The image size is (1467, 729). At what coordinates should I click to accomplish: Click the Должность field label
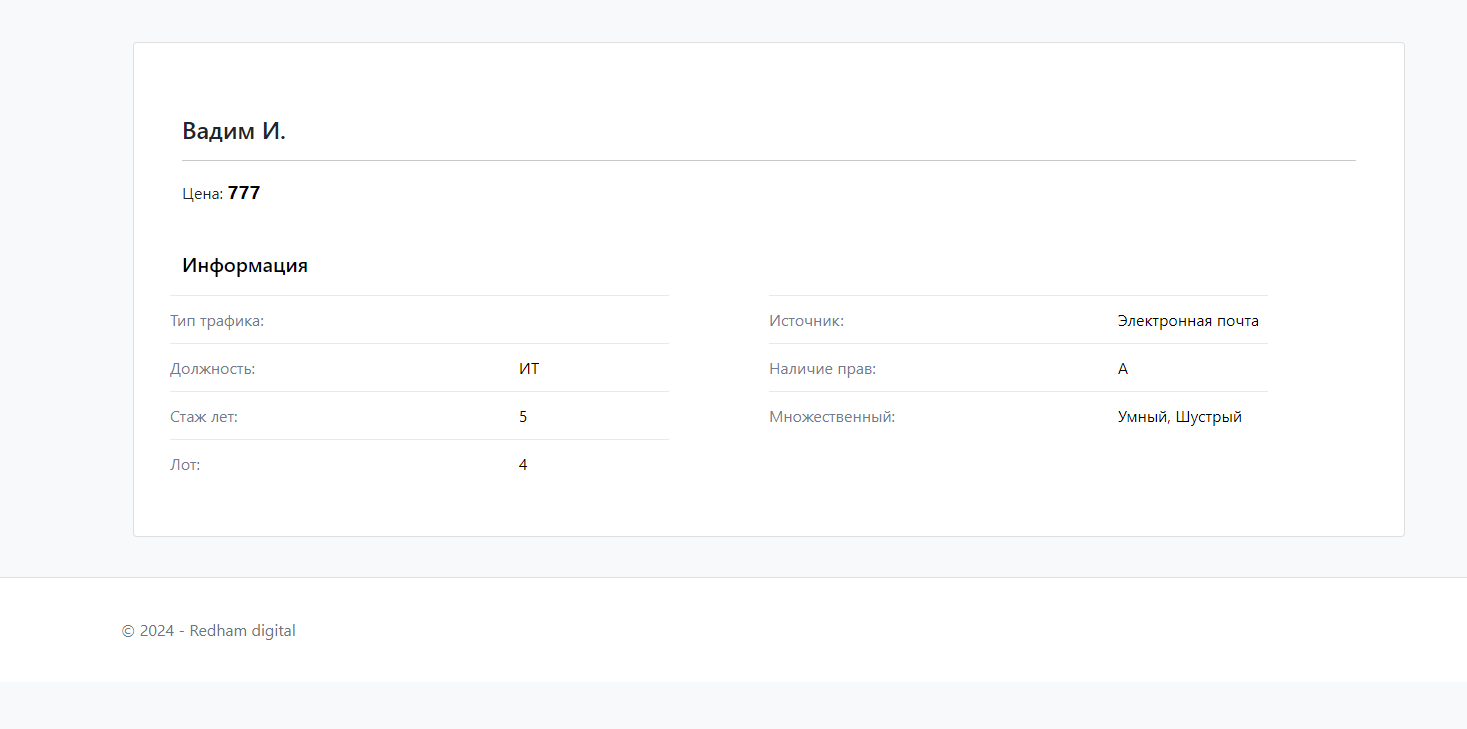213,369
